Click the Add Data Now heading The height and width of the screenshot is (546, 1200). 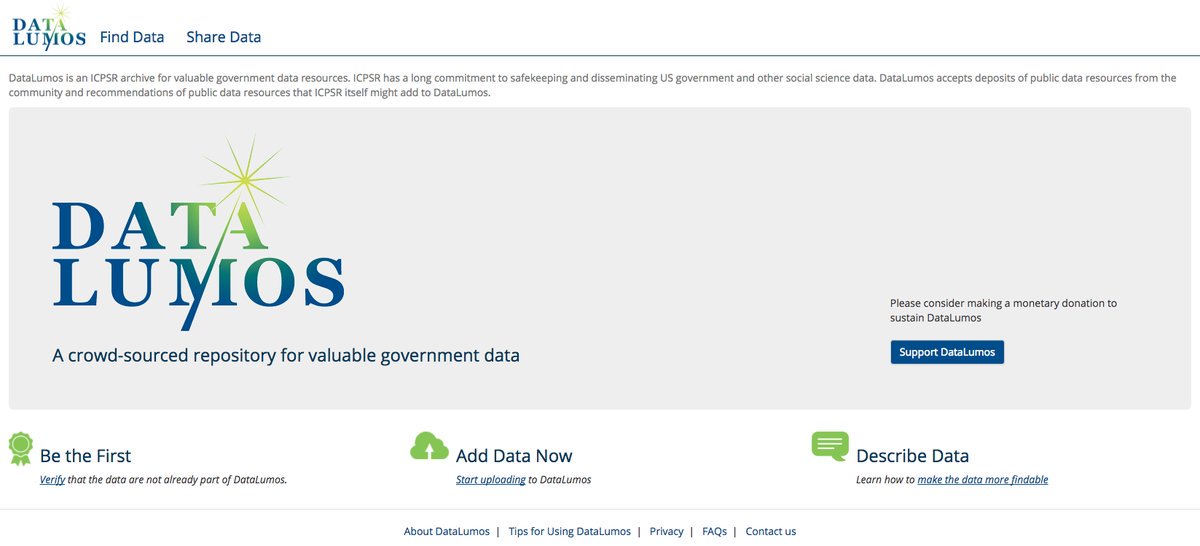point(514,456)
